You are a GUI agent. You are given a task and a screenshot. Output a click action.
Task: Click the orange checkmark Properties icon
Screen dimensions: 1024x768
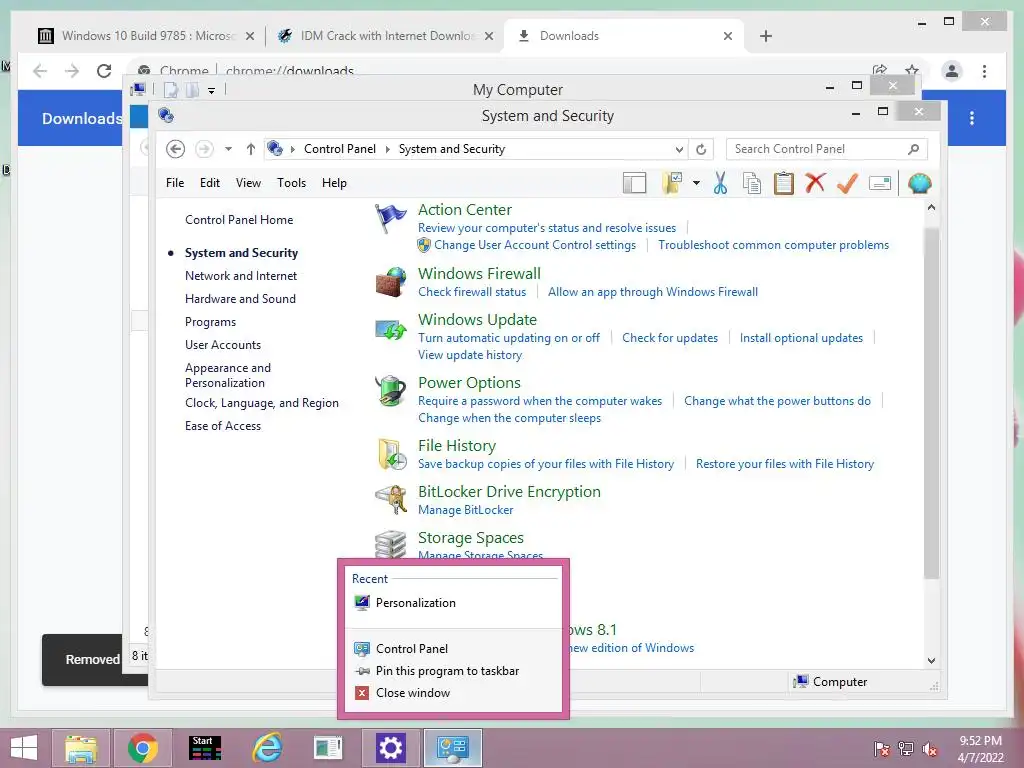[847, 184]
